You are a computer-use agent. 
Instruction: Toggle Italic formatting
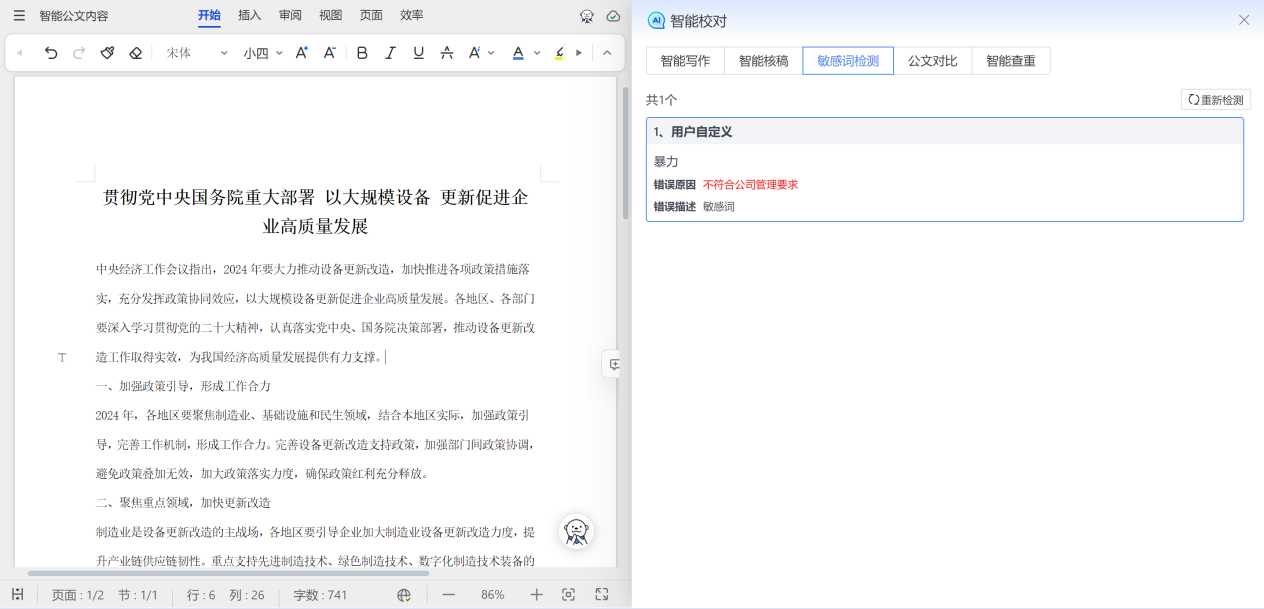(390, 53)
